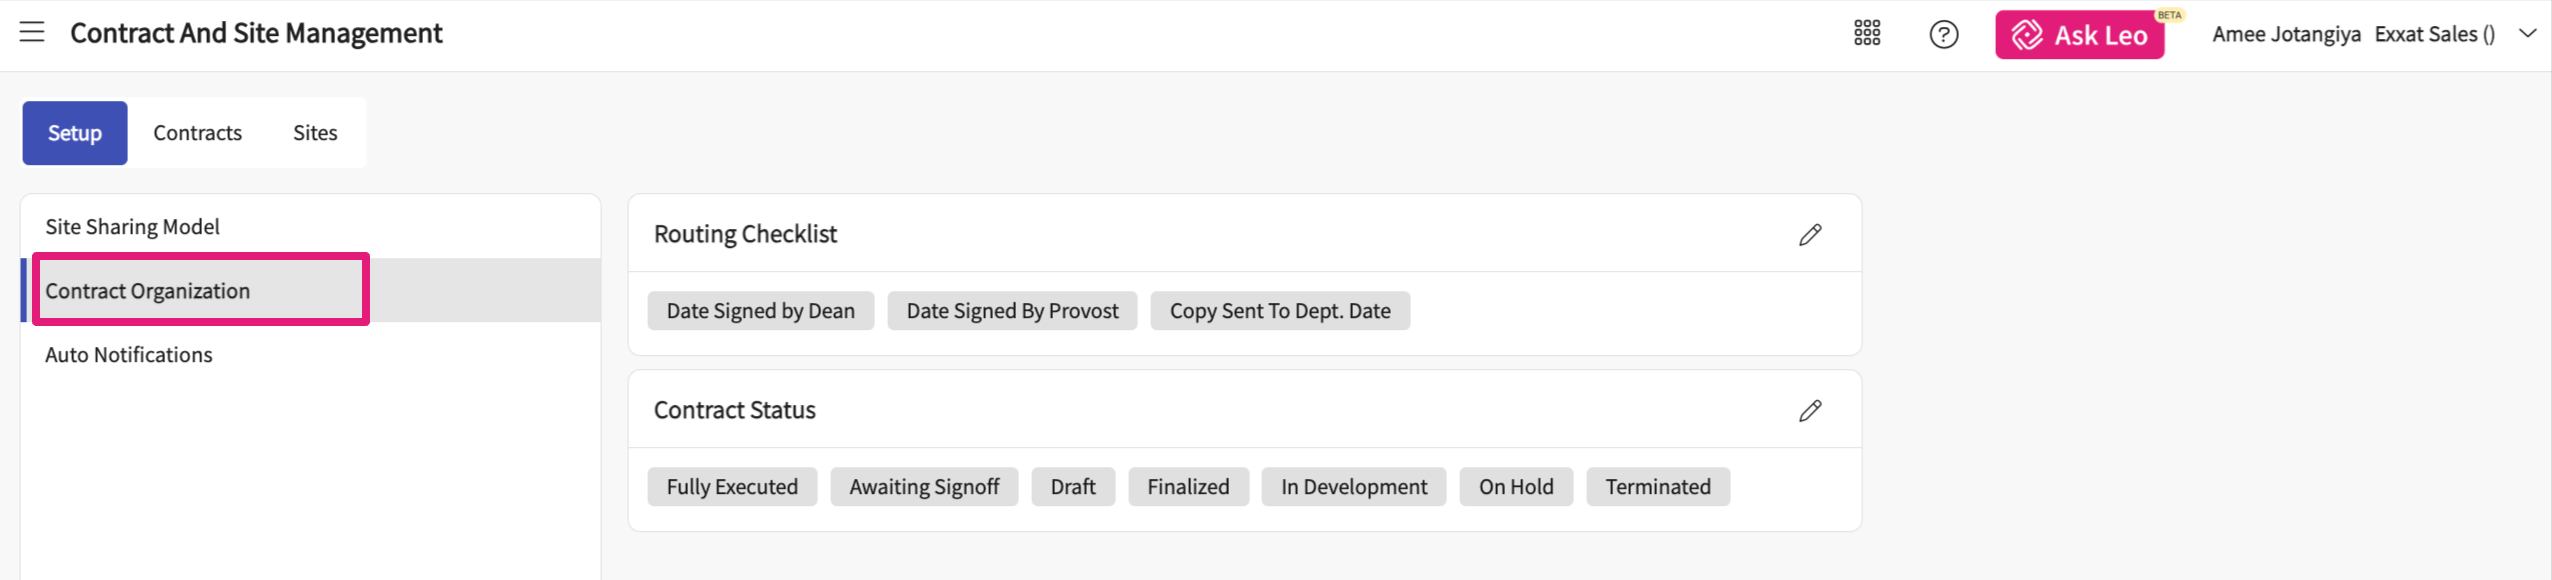Click the Terminated status chip
This screenshot has height=580, width=2552.
click(1658, 487)
